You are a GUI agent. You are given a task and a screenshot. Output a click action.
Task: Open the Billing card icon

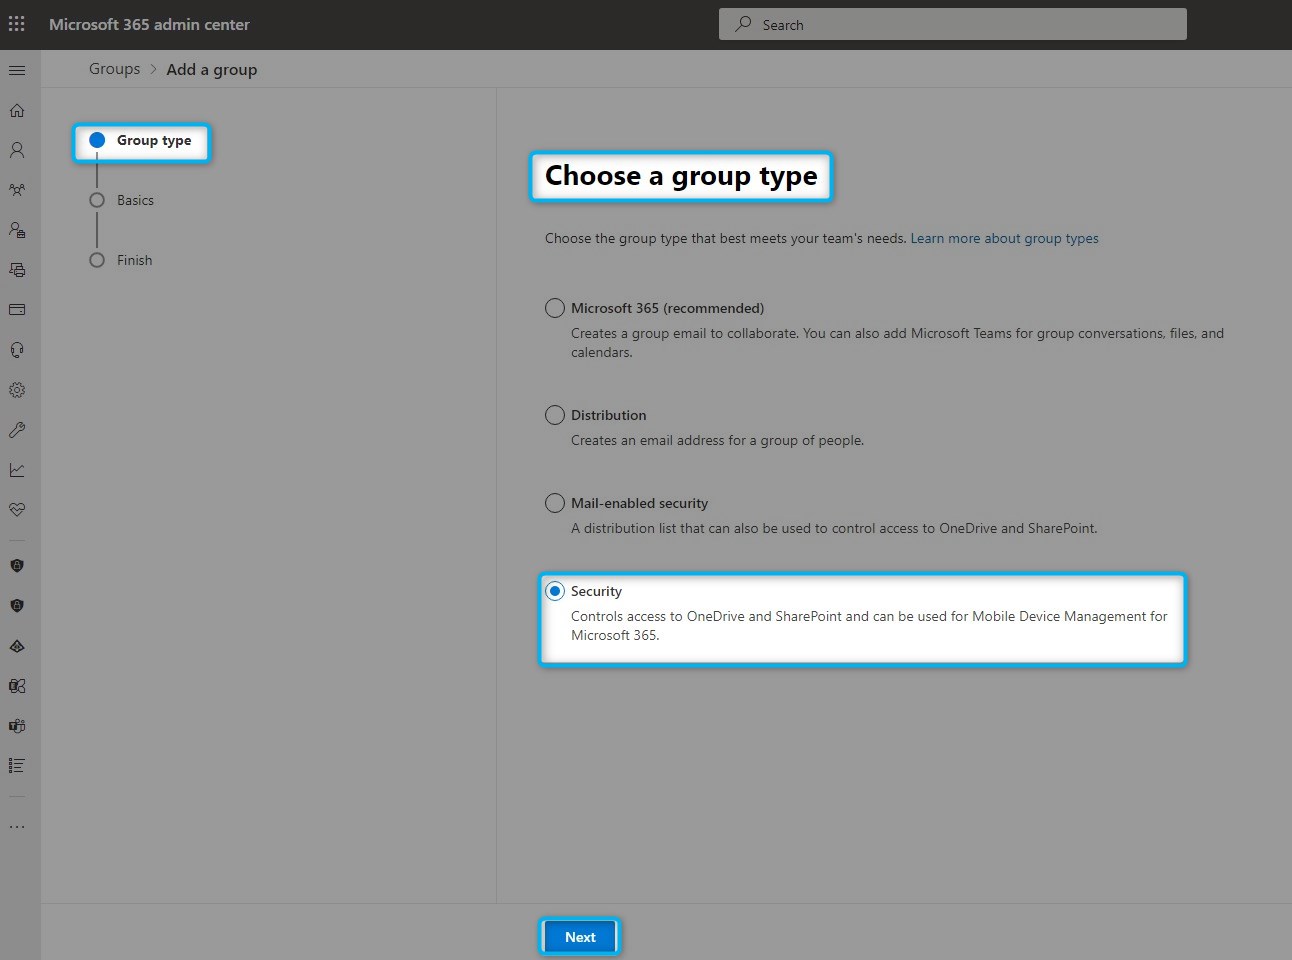coord(17,310)
